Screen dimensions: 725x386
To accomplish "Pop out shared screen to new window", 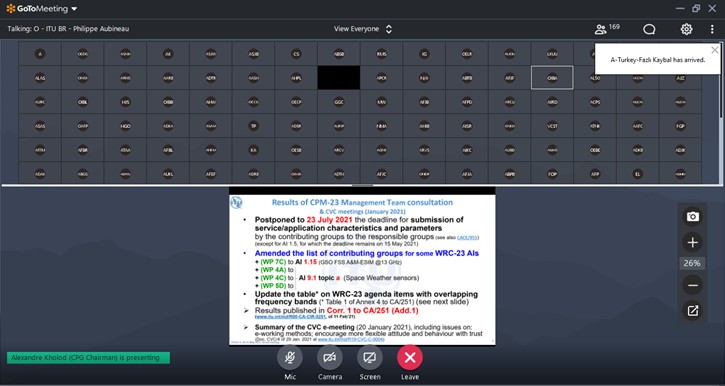I will pos(692,311).
